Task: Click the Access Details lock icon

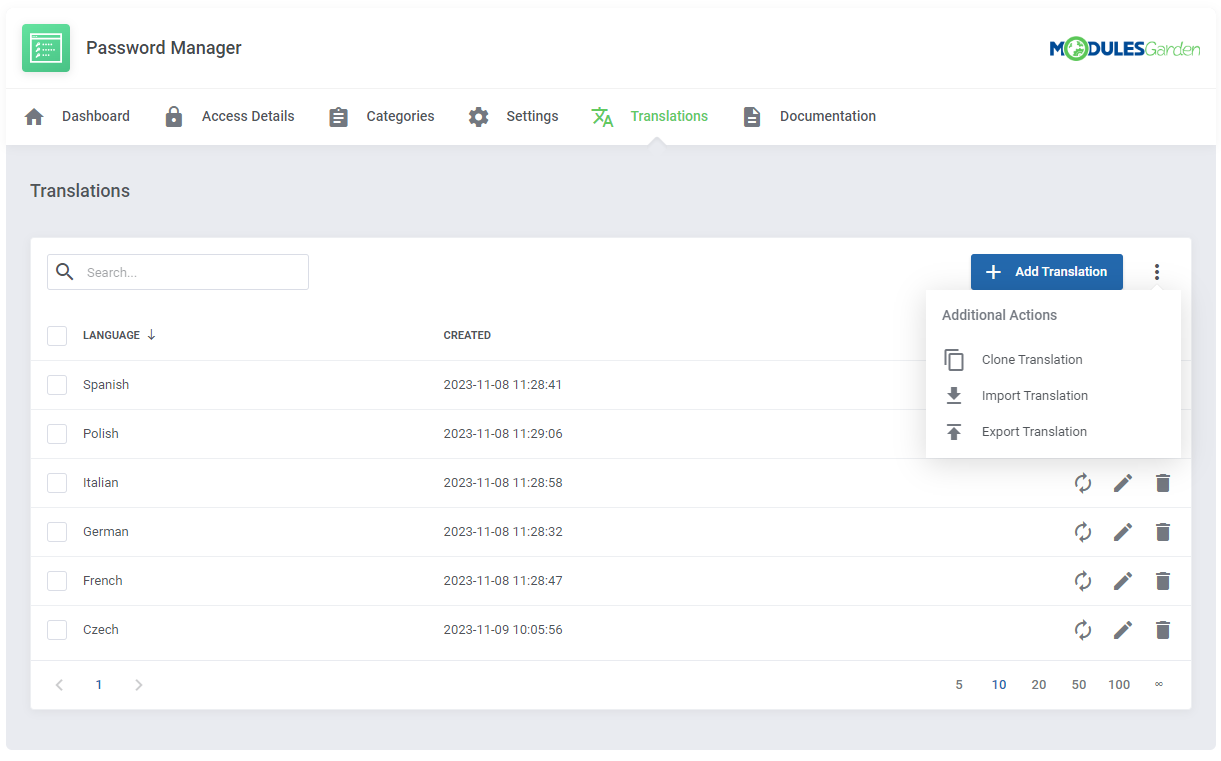Action: (174, 117)
